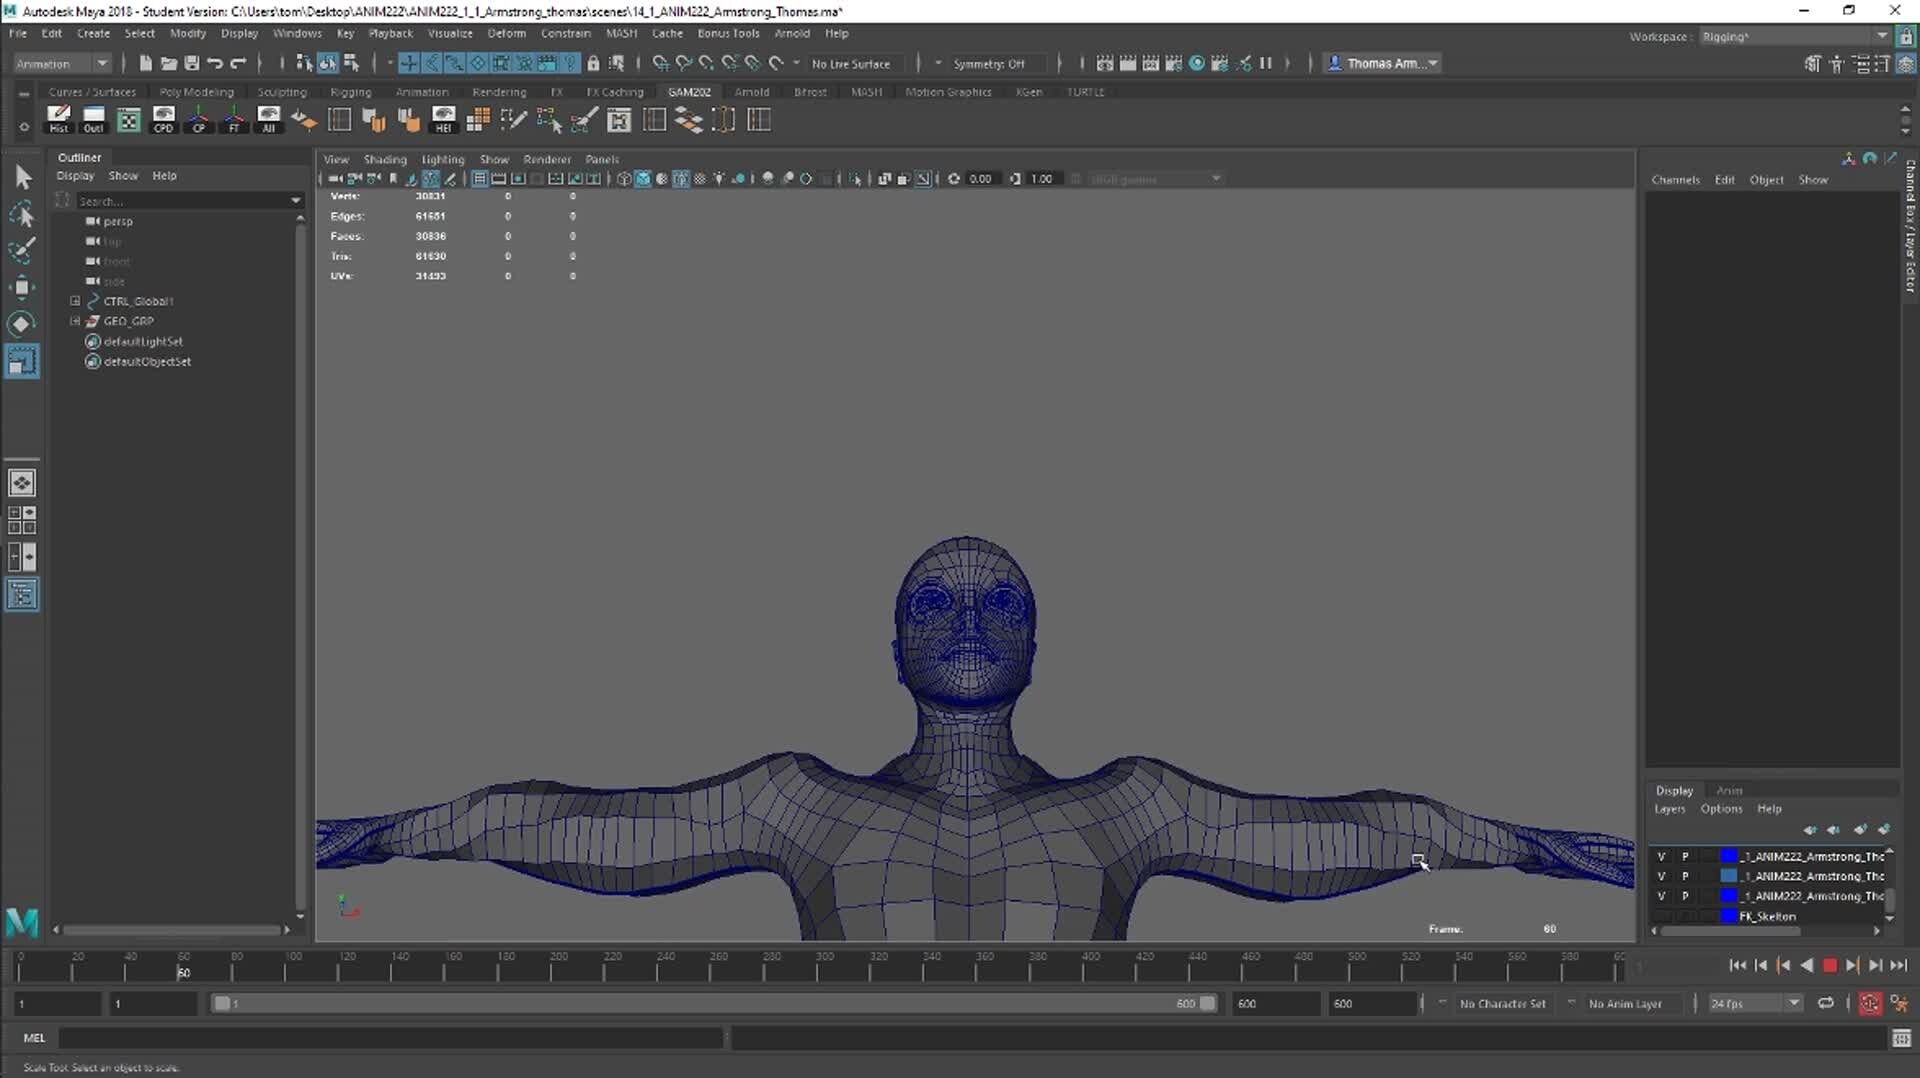Open a new scene with the New Scene icon
1920x1078 pixels.
(145, 63)
